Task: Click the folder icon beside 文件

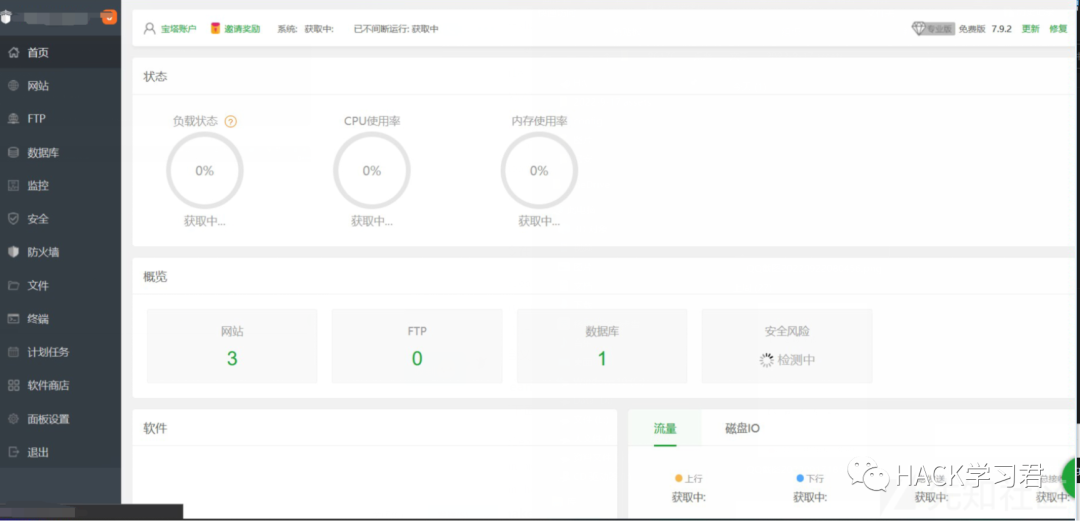Action: (13, 285)
